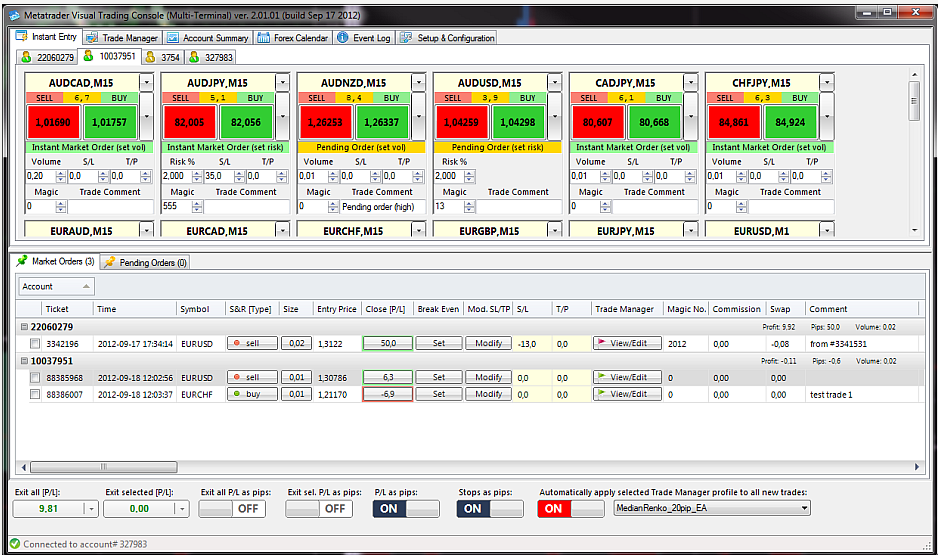This screenshot has width=938, height=555.
Task: Click the vertical scrollbar of symbol panels
Action: coord(914,102)
